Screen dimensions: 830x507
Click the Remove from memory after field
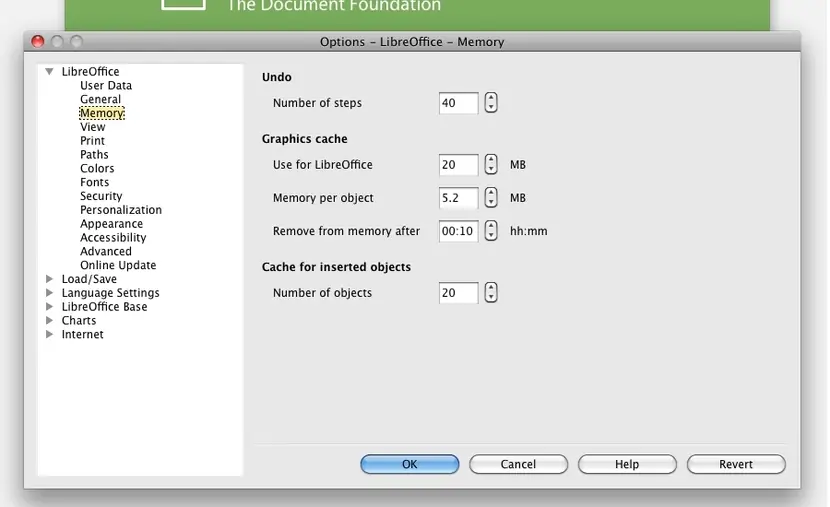tap(458, 231)
